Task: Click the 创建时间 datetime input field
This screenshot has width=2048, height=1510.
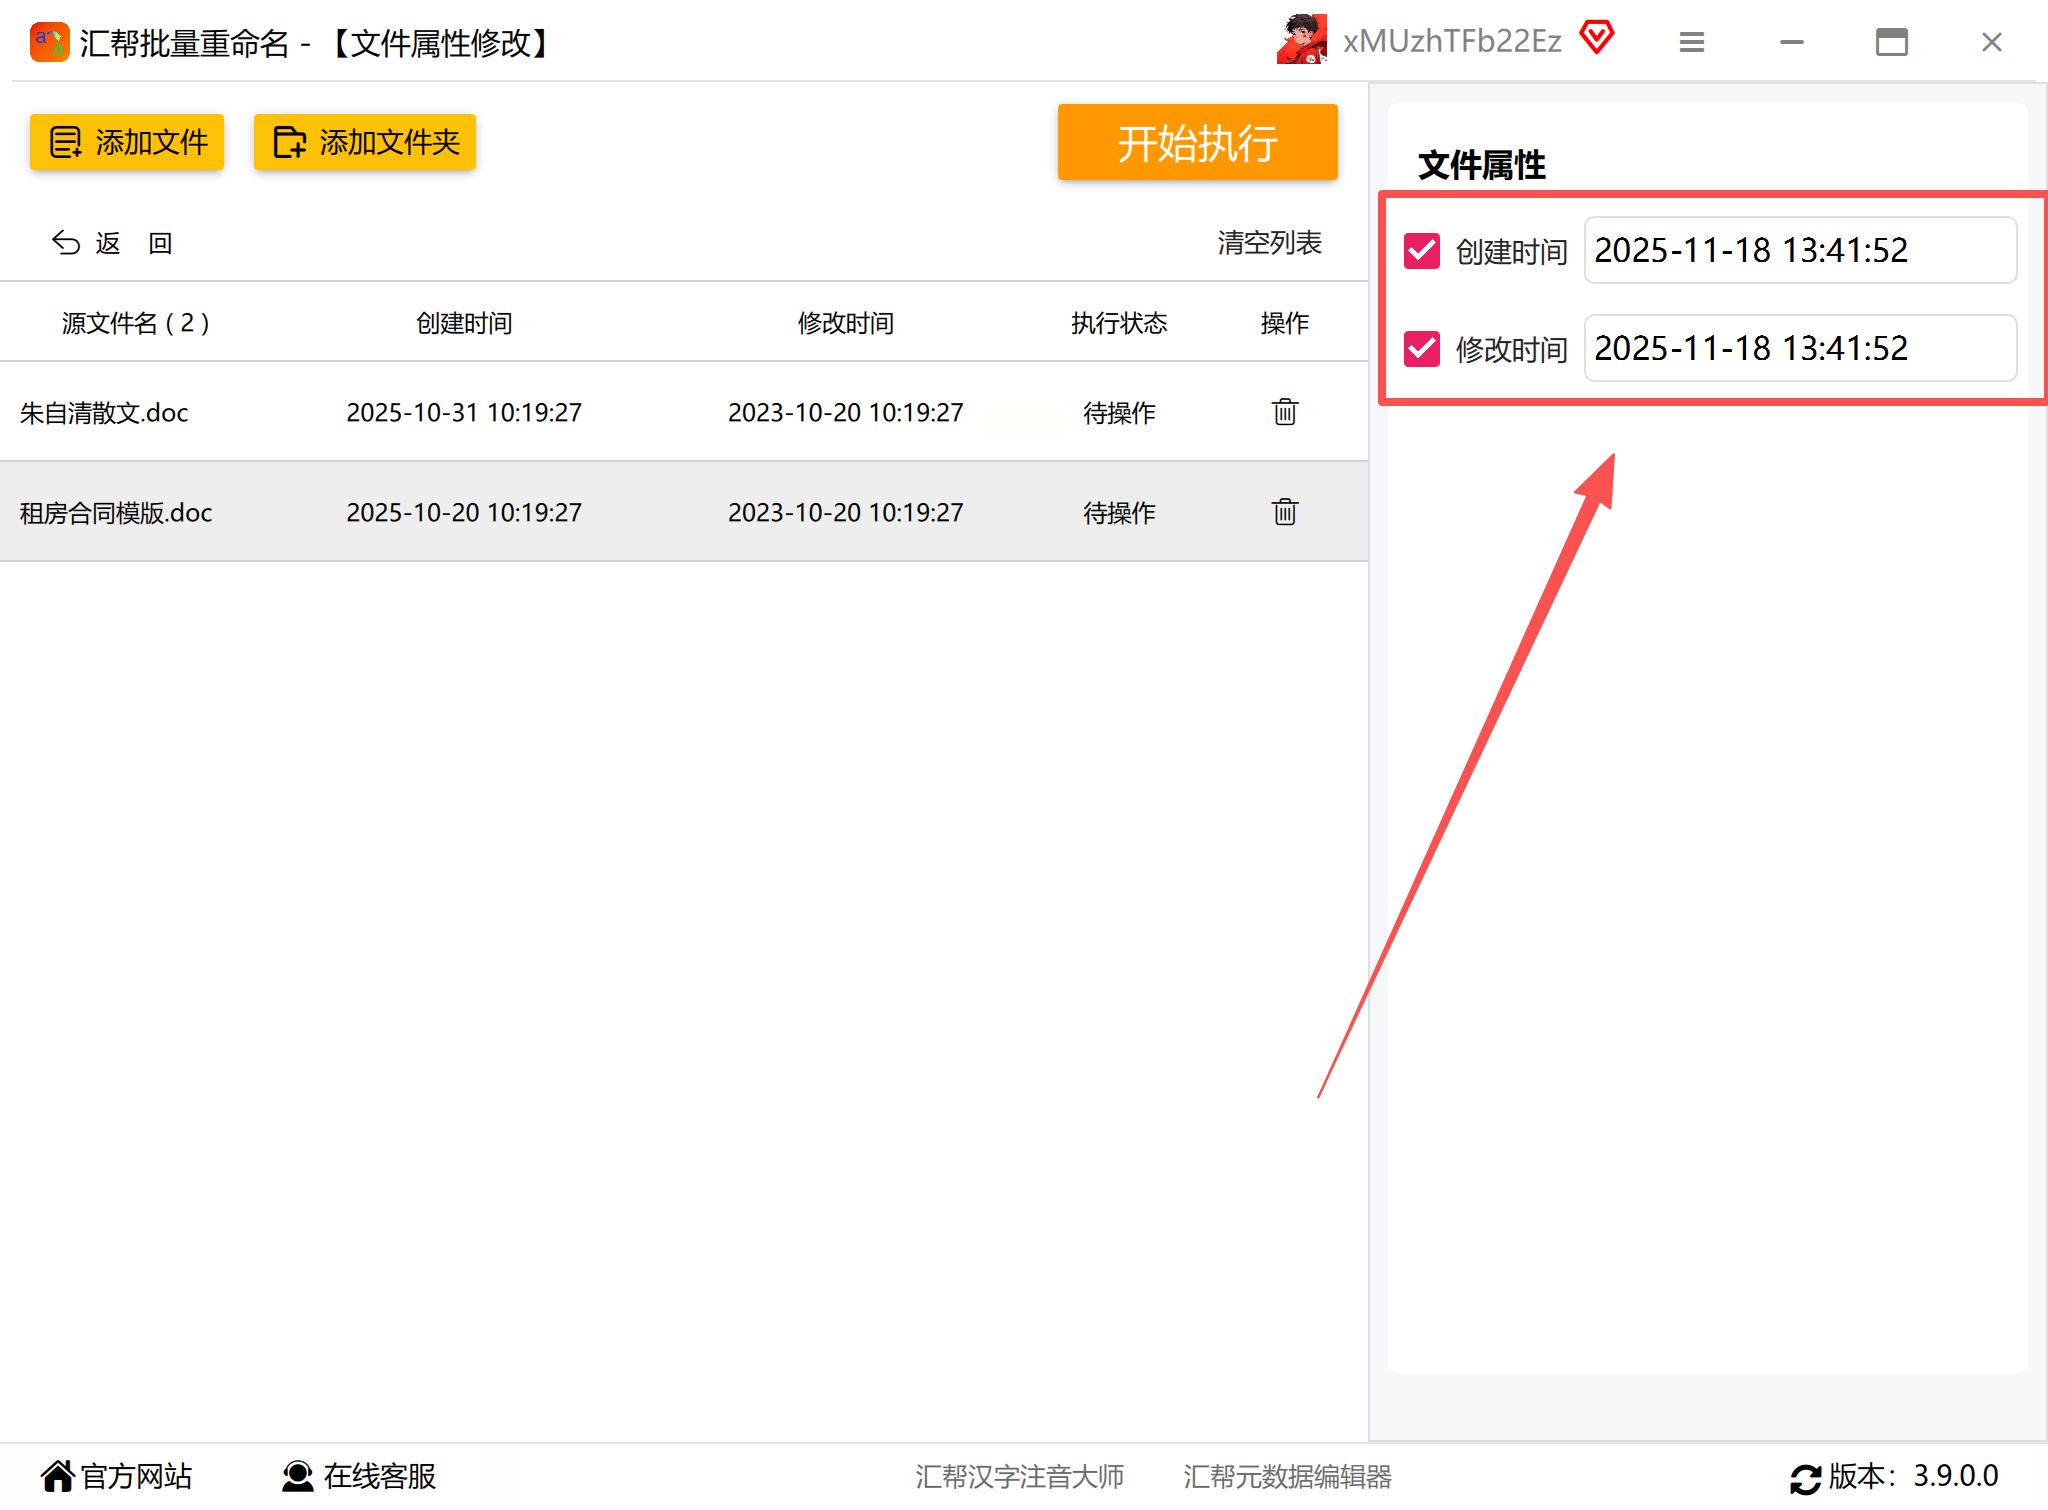Action: pos(1799,250)
